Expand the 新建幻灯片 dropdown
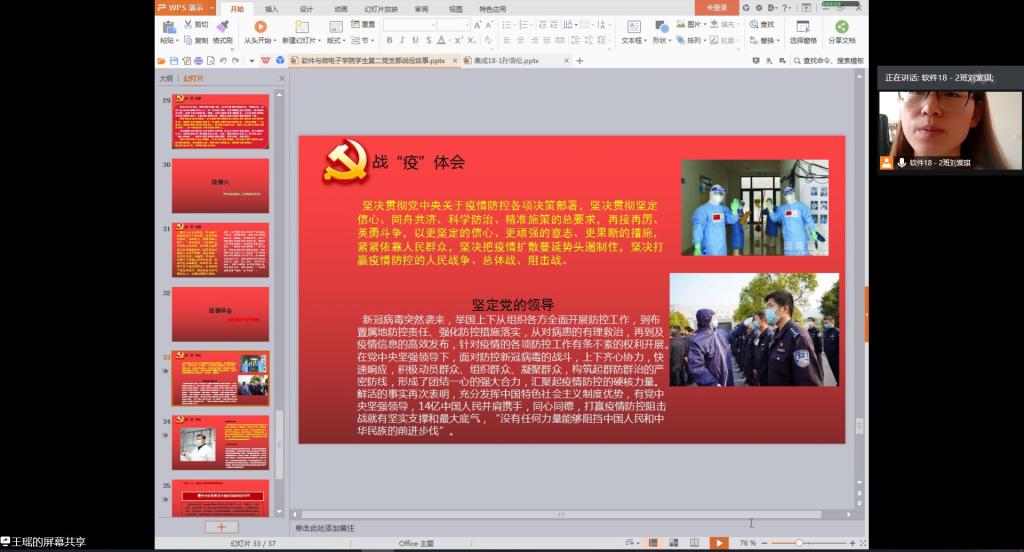Screen dimensions: 1024x552 click(x=300, y=41)
